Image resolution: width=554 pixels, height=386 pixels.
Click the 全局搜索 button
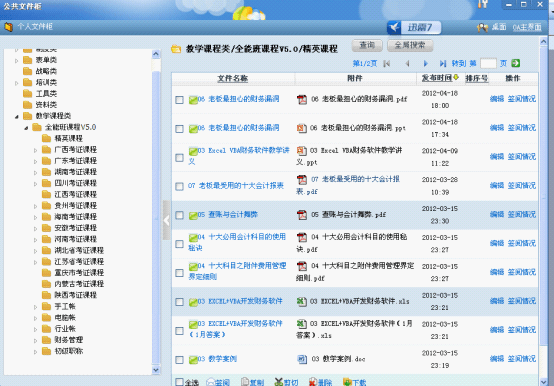(x=410, y=45)
